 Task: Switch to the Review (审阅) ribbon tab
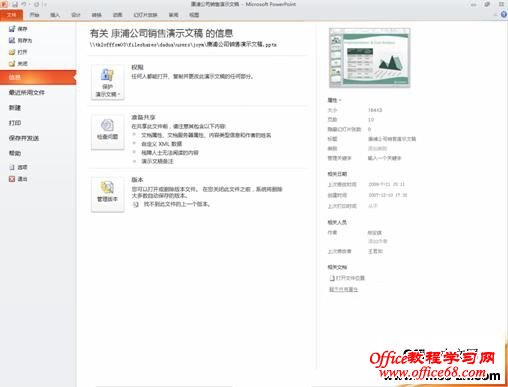(x=173, y=15)
